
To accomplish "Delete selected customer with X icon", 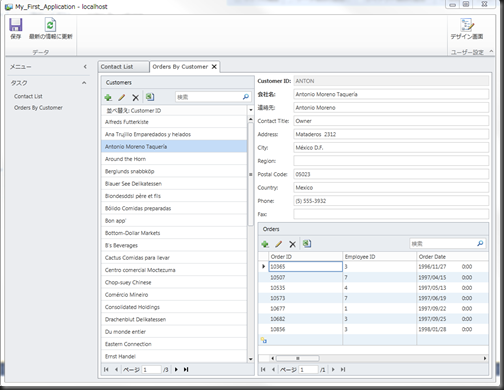I will (135, 97).
